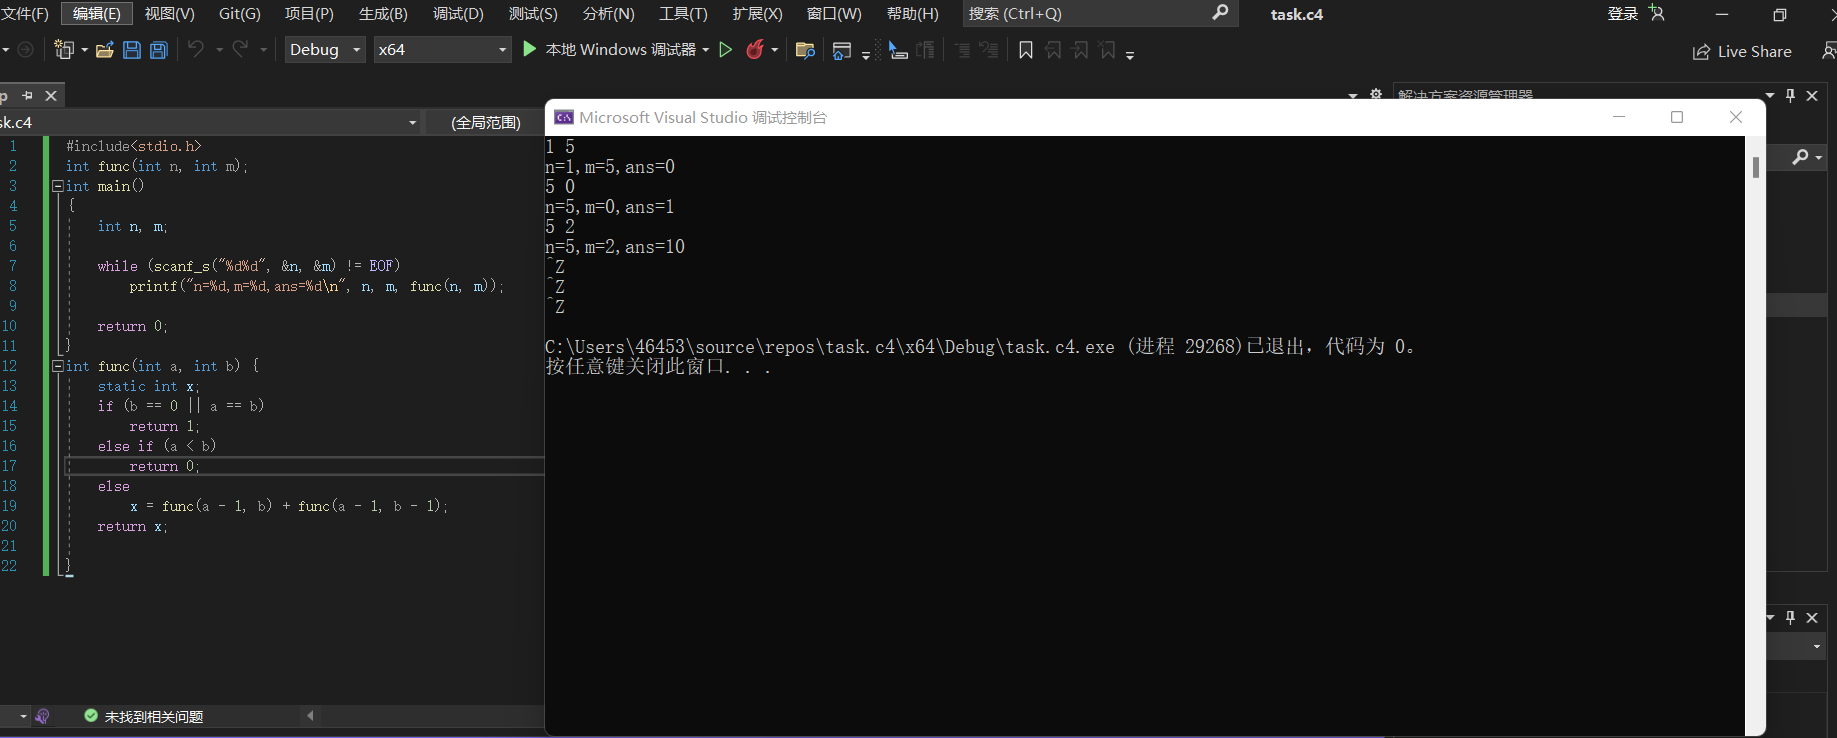This screenshot has height=738, width=1837.
Task: Open the 项目(P) menu
Action: [309, 13]
